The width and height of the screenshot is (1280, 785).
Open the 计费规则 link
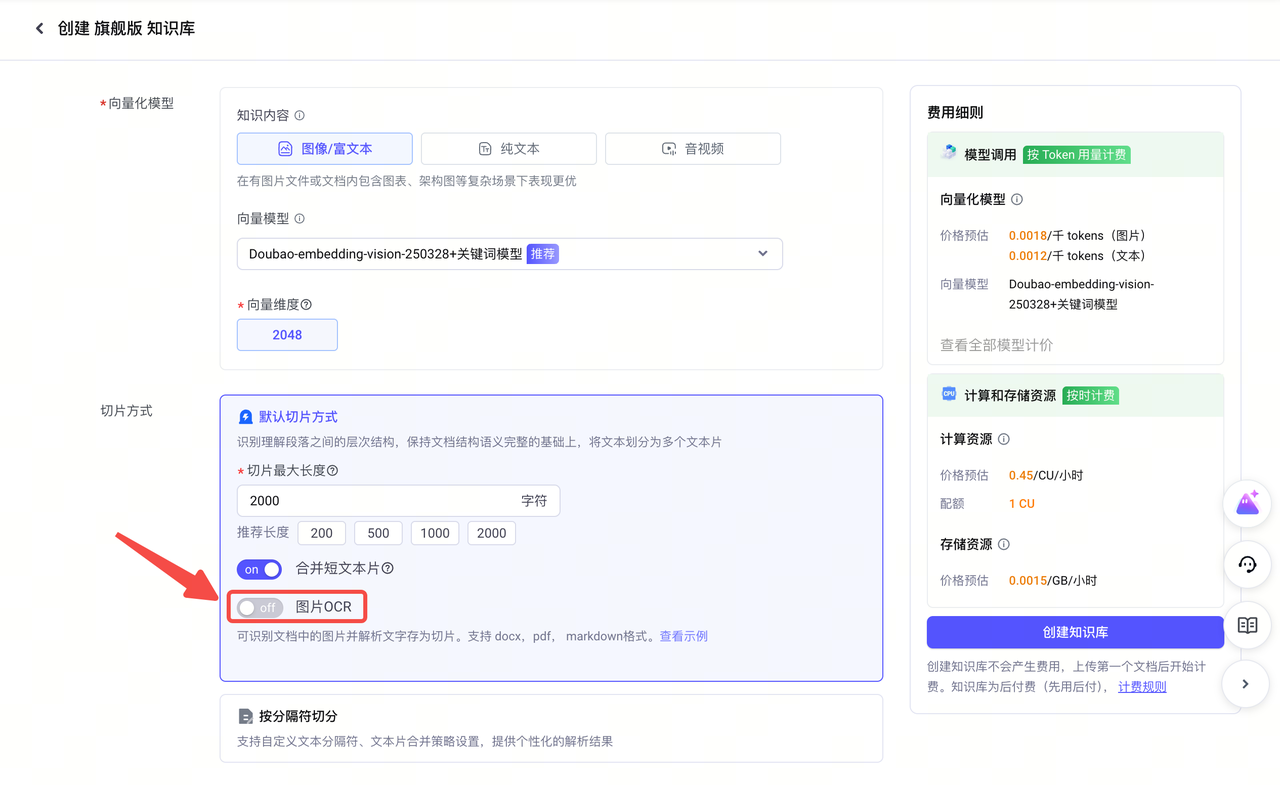(x=1142, y=687)
